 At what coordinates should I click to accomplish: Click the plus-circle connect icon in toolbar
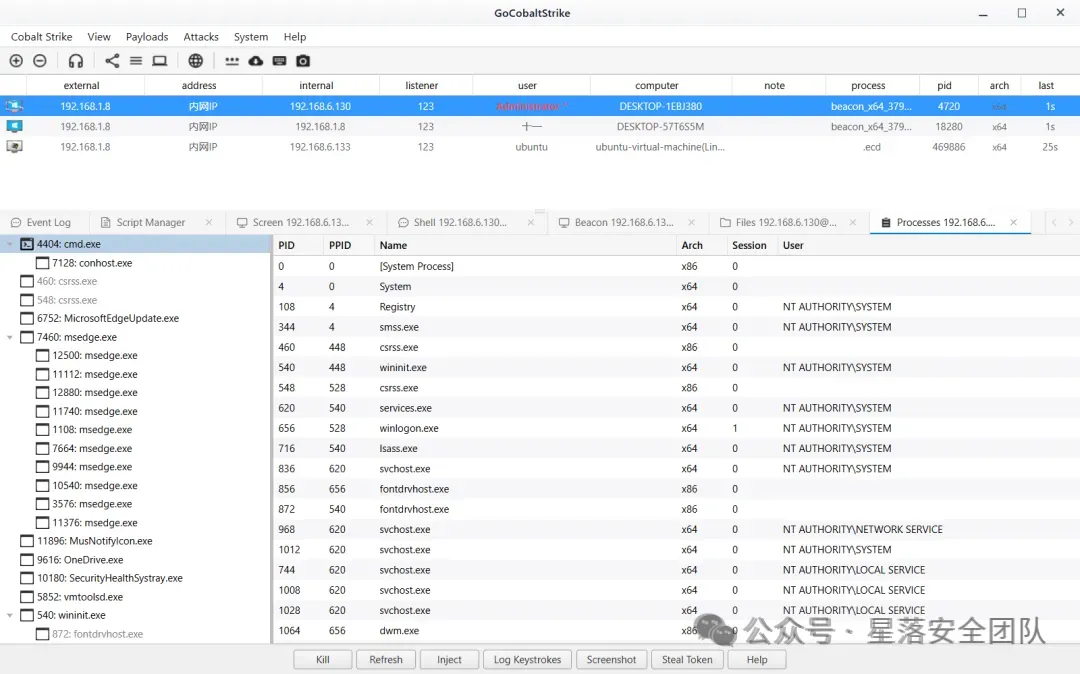(x=16, y=61)
